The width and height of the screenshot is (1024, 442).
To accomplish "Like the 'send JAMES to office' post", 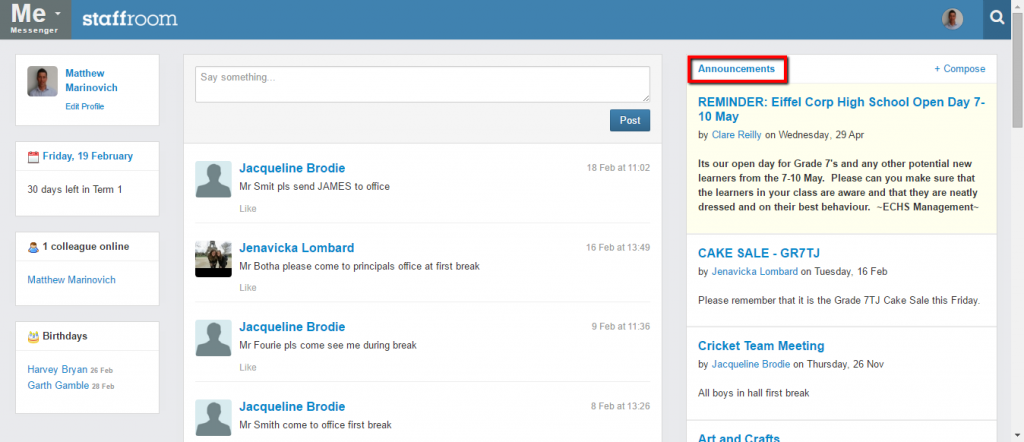I will [x=248, y=209].
